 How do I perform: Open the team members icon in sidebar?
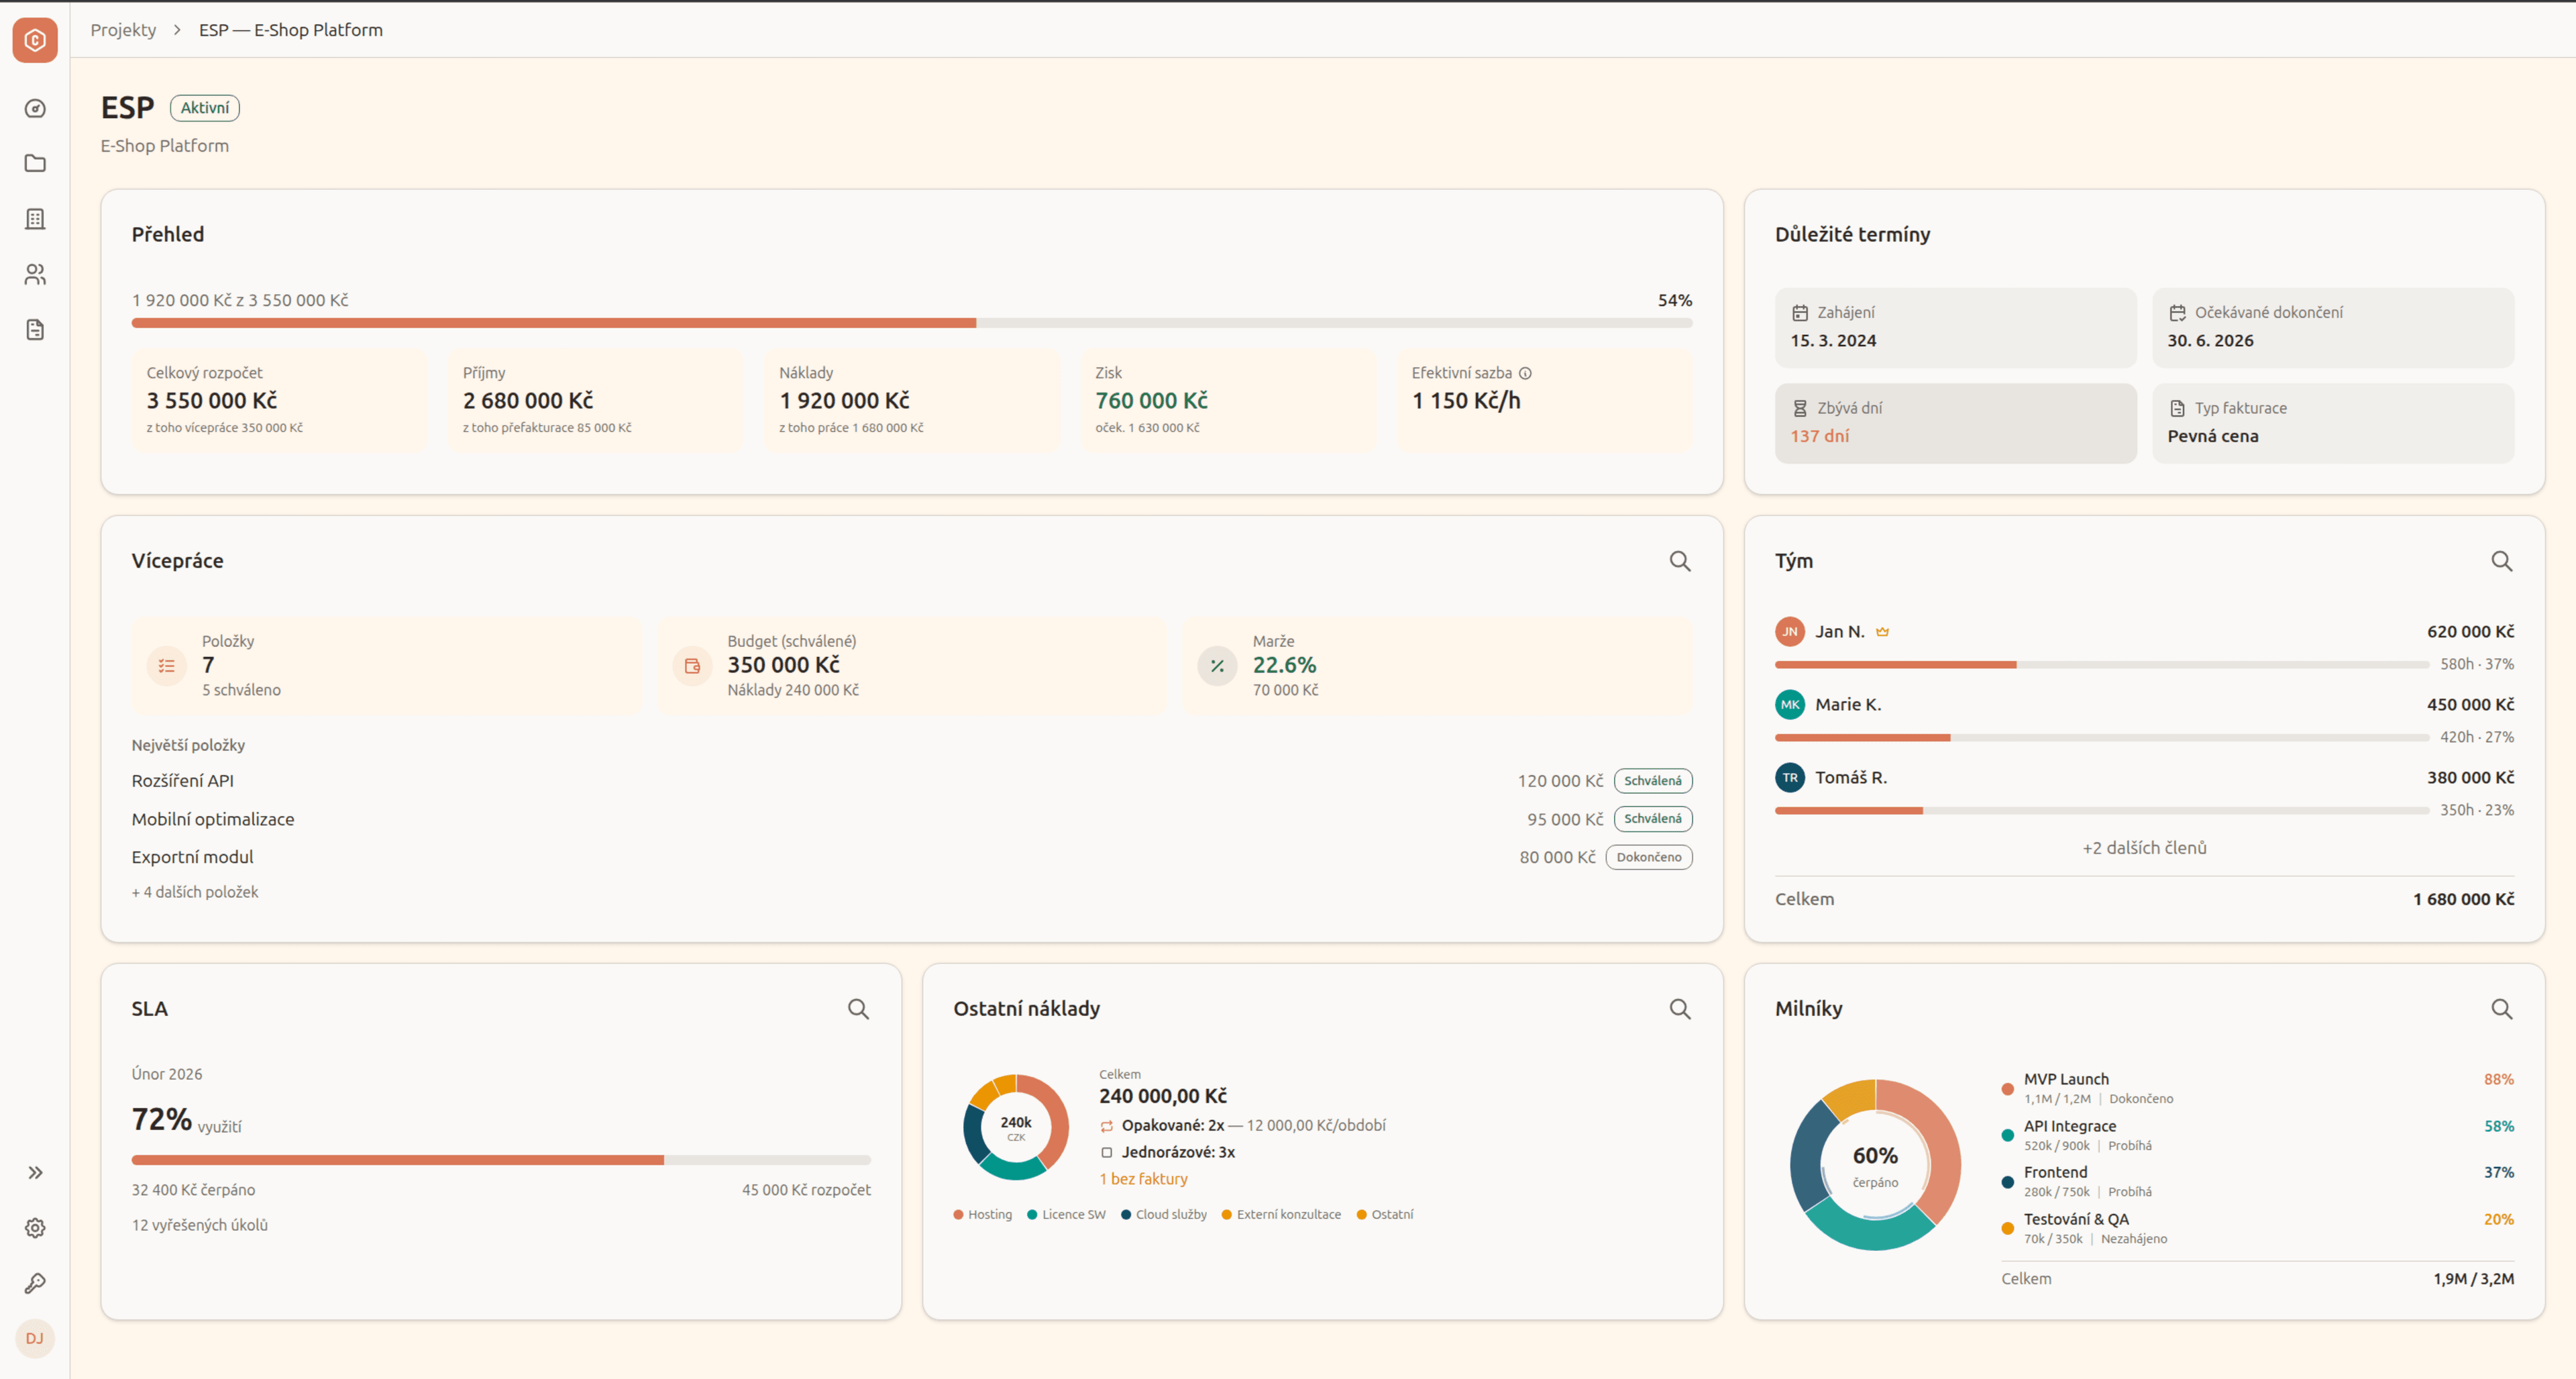click(36, 274)
